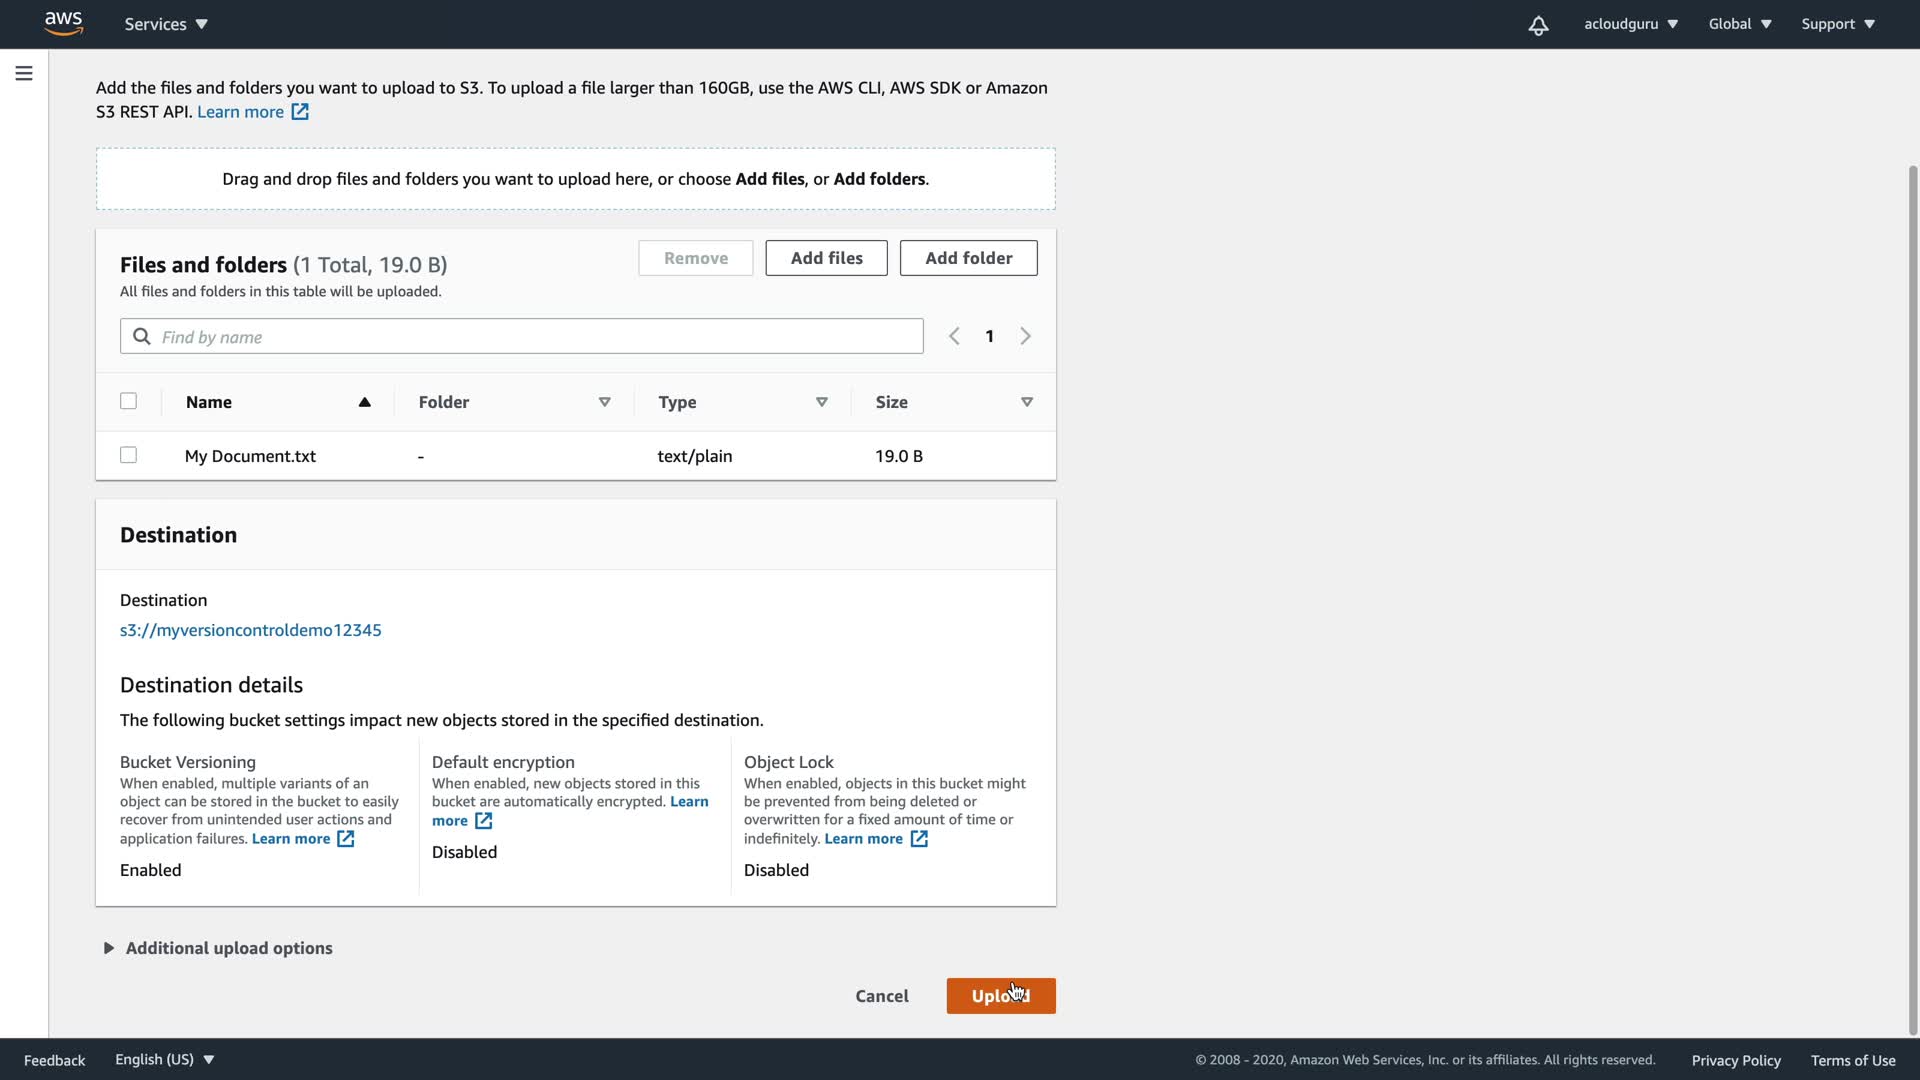Screen dimensions: 1920x1080
Task: Focus the Find by name search field
Action: pyautogui.click(x=521, y=337)
